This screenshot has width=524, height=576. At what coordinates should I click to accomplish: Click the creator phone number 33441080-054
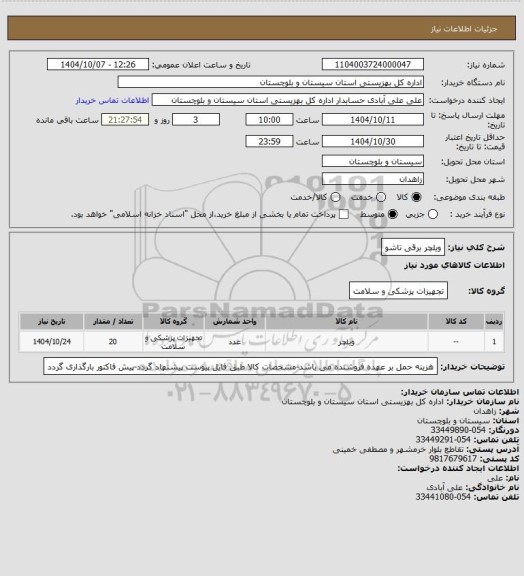(x=443, y=497)
